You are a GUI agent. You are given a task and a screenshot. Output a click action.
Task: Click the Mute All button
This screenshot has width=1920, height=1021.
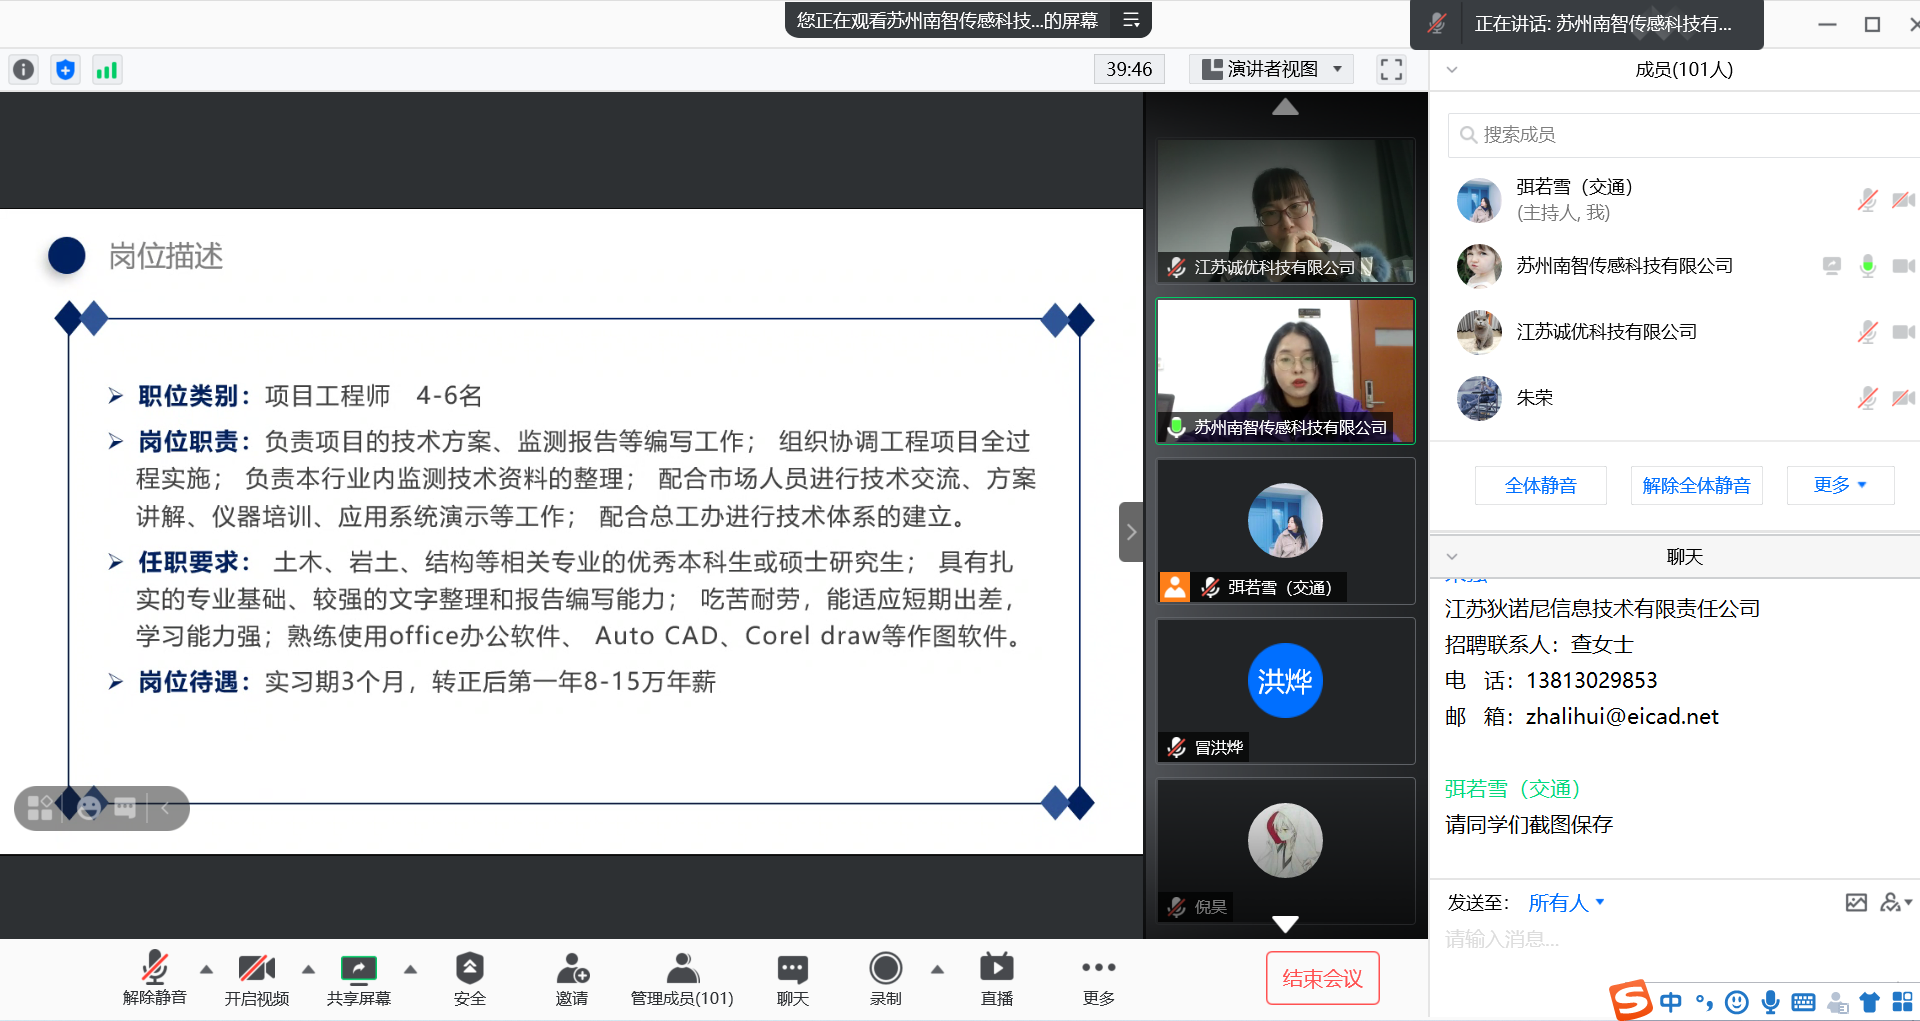[1540, 485]
